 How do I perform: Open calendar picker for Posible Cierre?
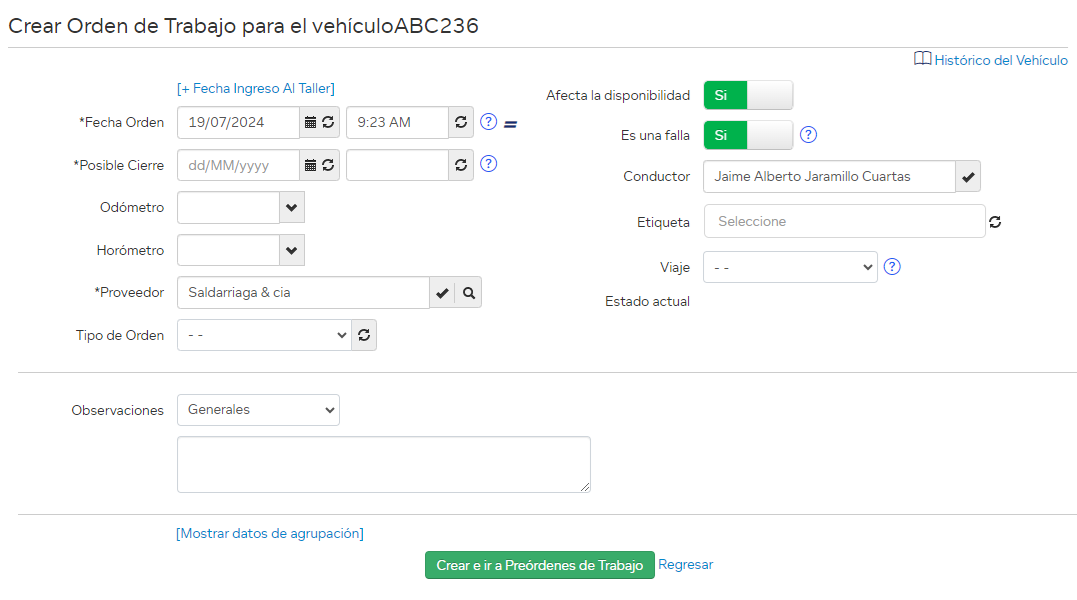pyautogui.click(x=310, y=165)
